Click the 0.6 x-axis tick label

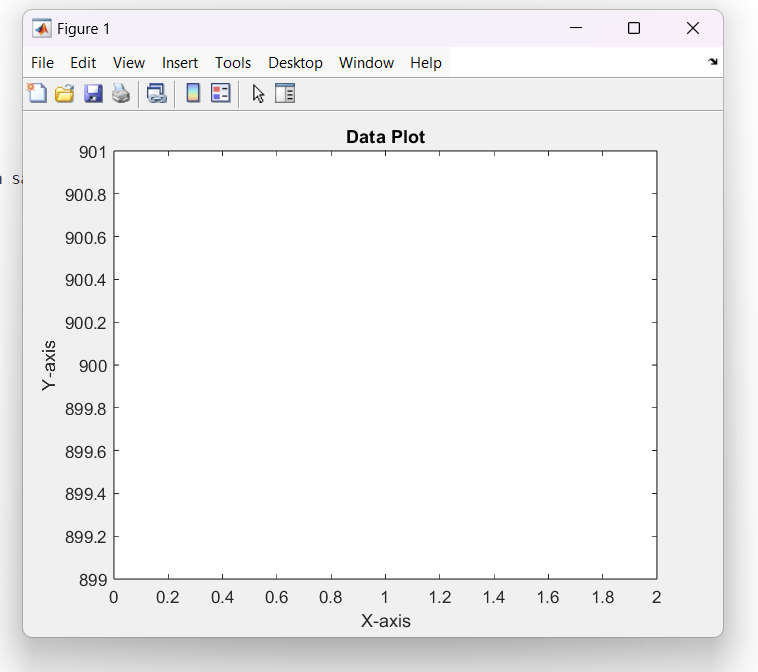tap(277, 598)
